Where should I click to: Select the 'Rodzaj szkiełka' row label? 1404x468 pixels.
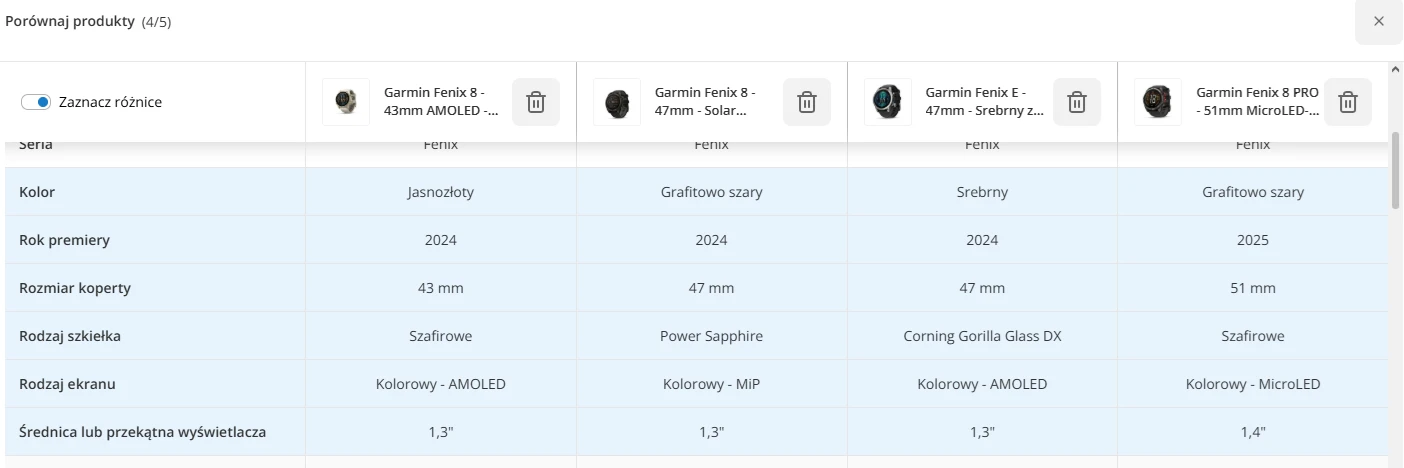click(x=70, y=336)
